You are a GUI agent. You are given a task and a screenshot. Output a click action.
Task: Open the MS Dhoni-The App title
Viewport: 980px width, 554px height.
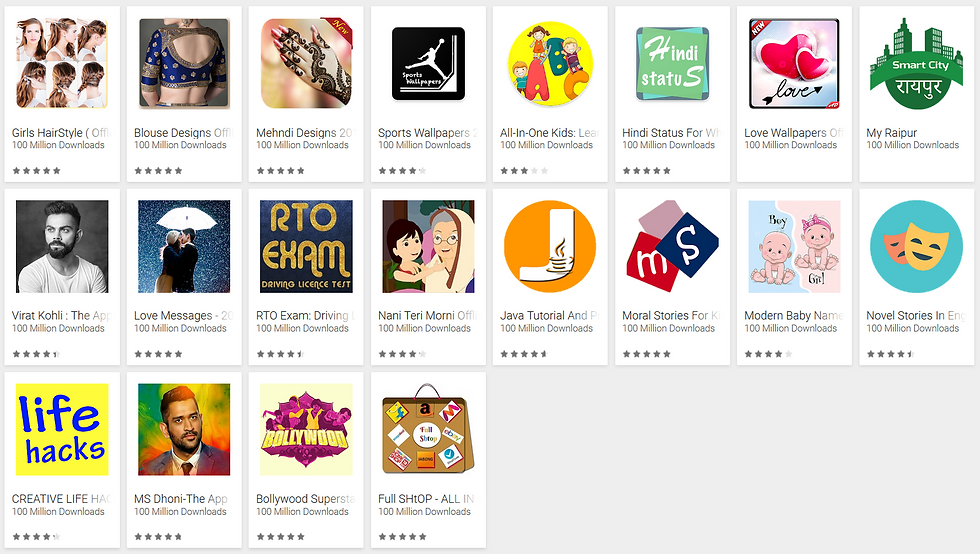pyautogui.click(x=181, y=499)
